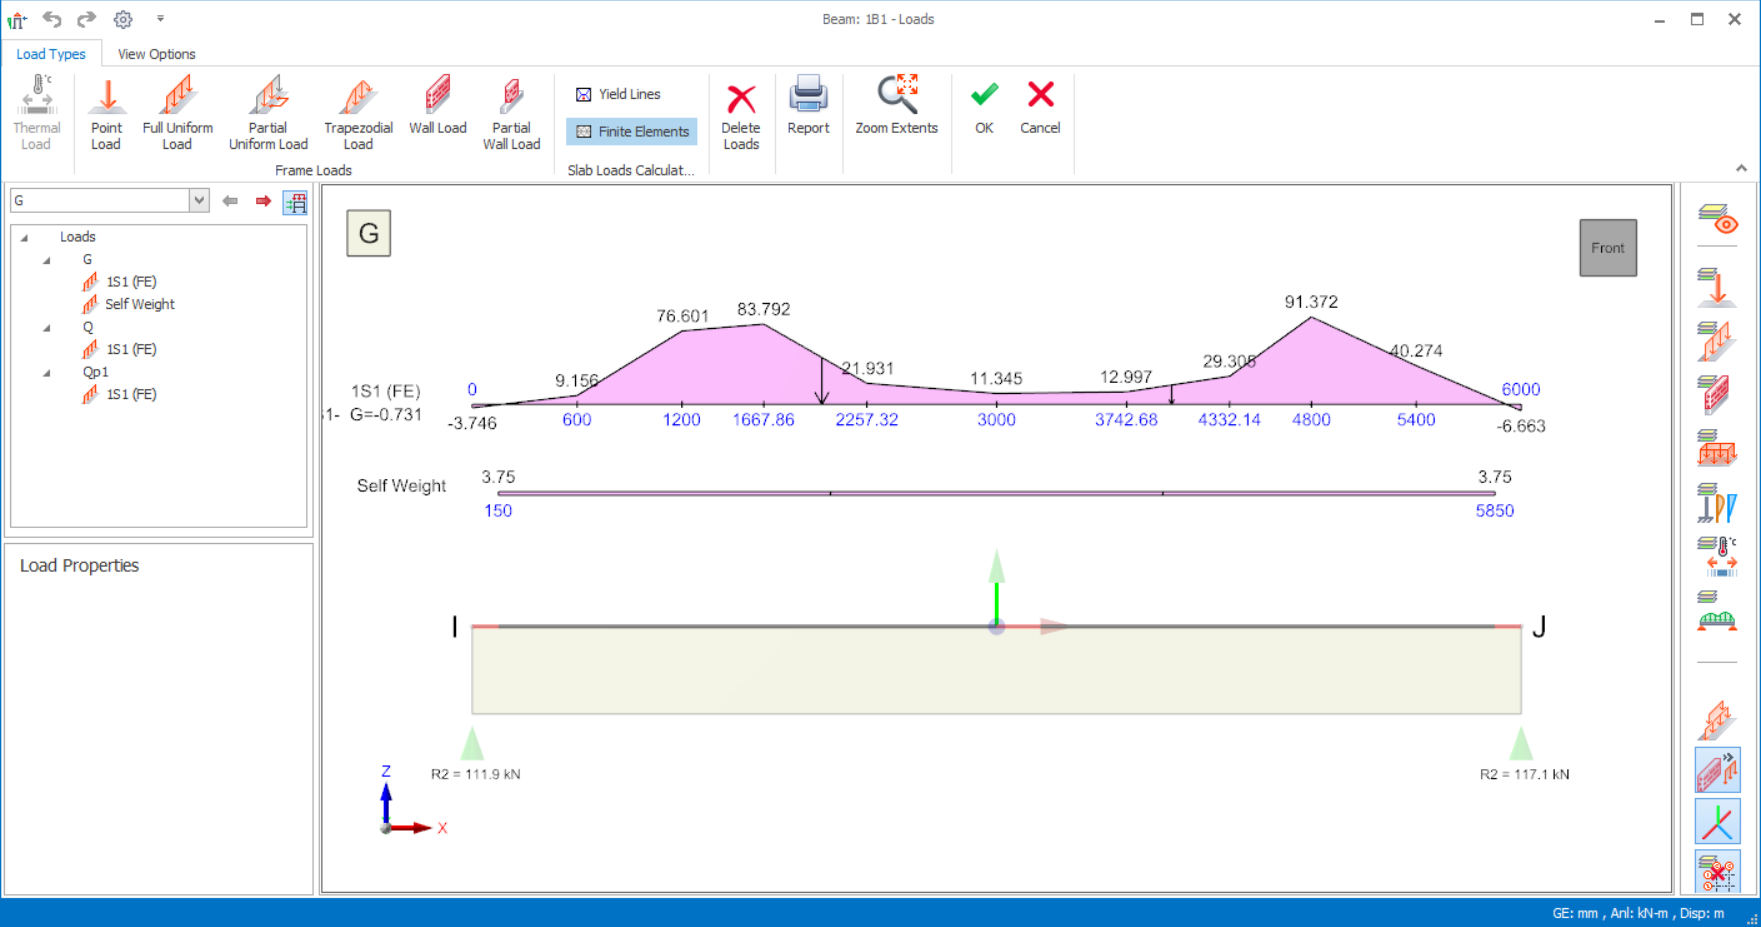Screen dimensions: 1761x927
Task: Select the Point Load tool
Action: coord(106,112)
